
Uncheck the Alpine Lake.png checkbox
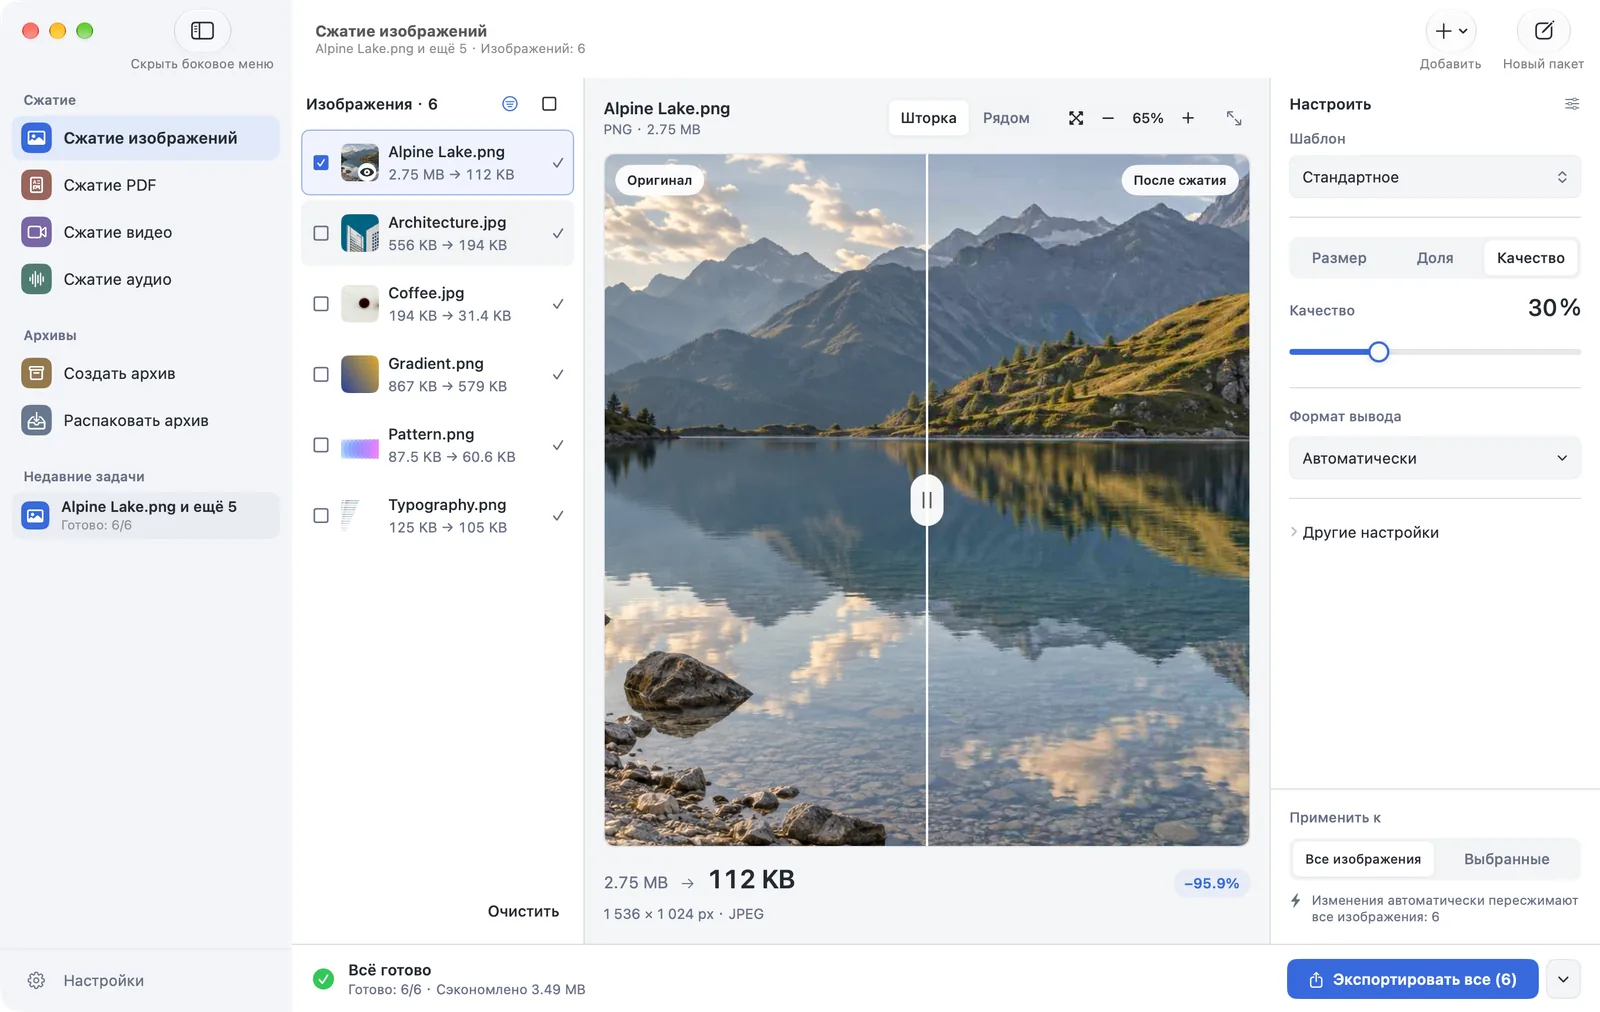coord(321,162)
